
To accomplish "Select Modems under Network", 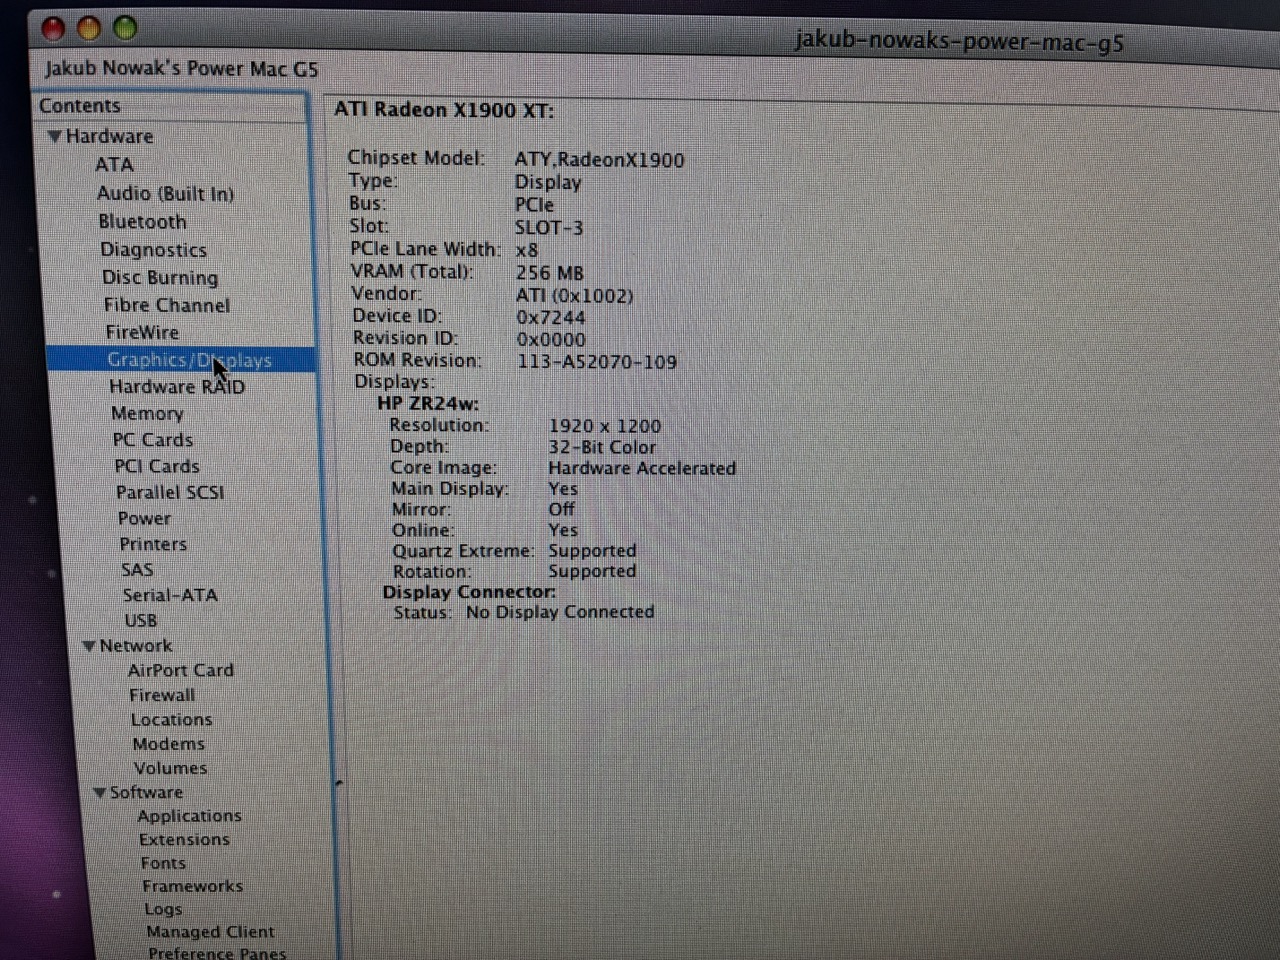I will point(169,745).
